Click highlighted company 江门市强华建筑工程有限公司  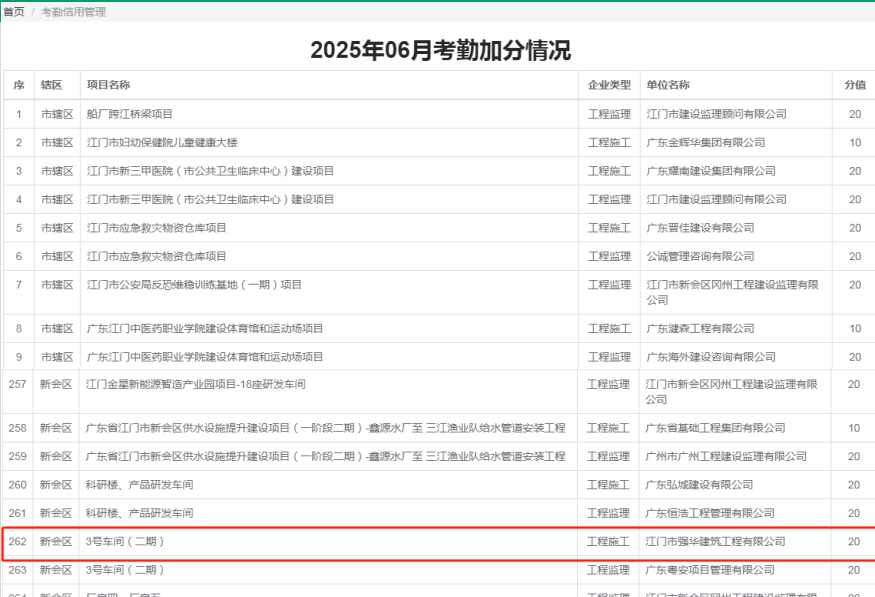pyautogui.click(x=715, y=542)
